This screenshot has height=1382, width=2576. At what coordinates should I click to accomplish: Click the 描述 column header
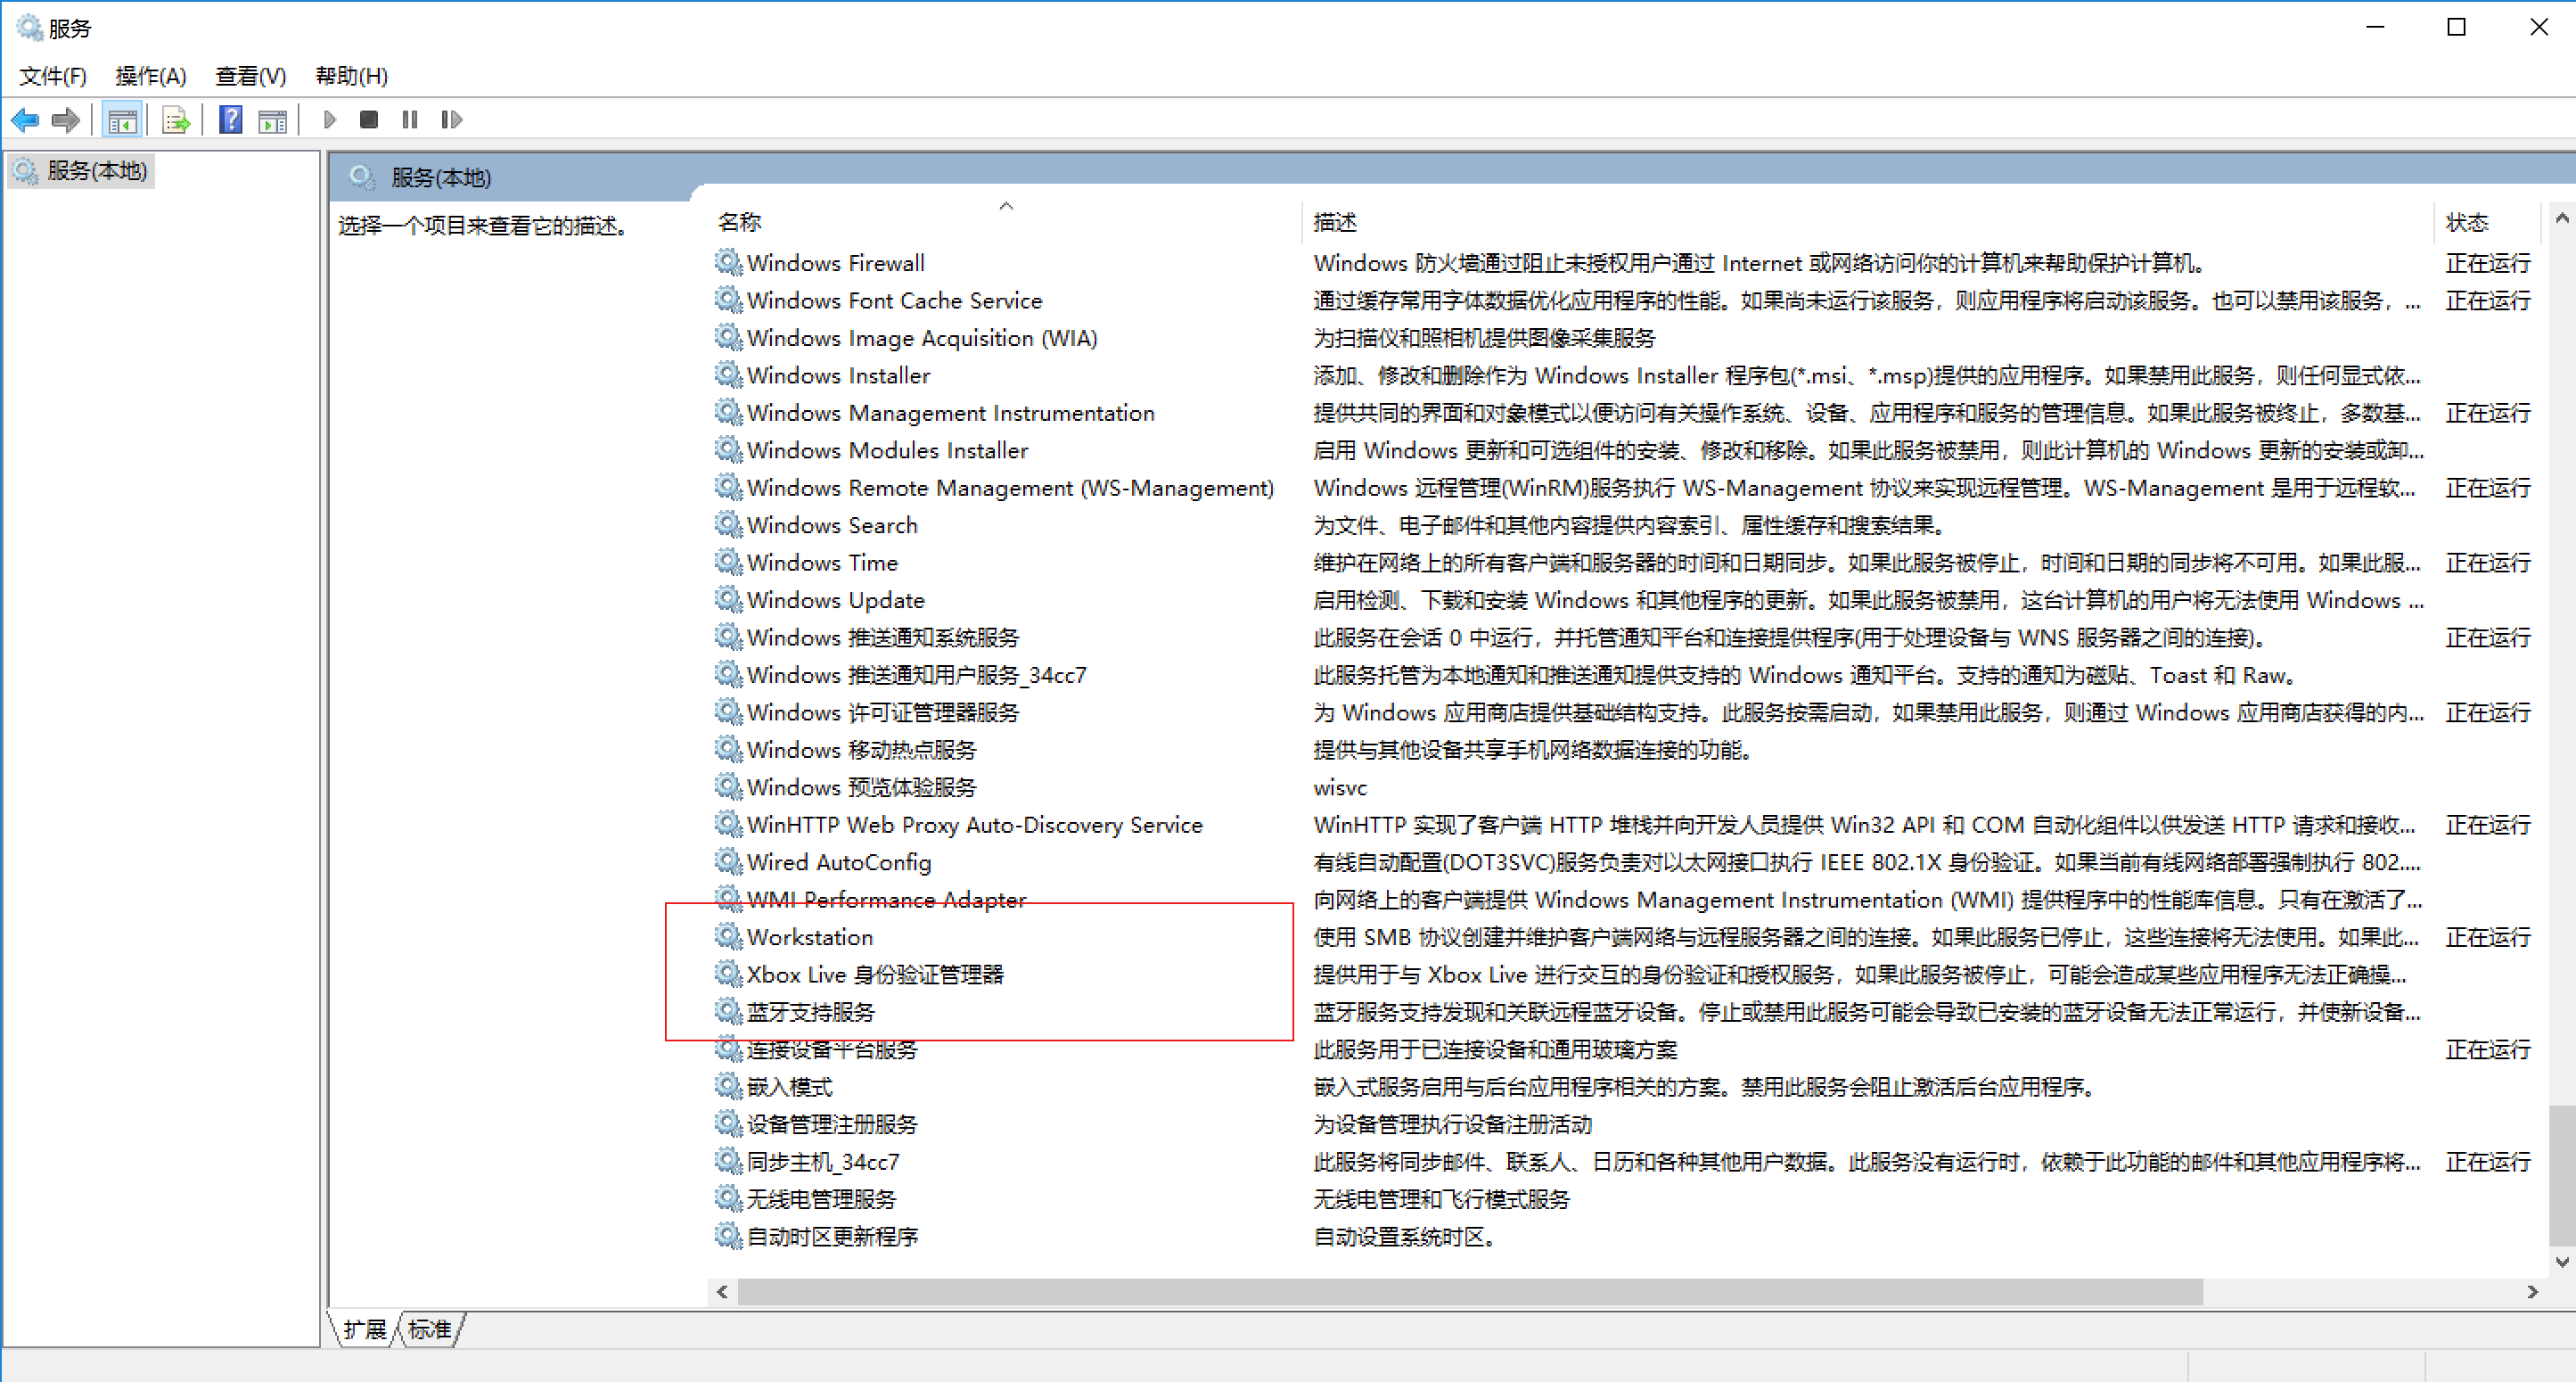[1334, 222]
